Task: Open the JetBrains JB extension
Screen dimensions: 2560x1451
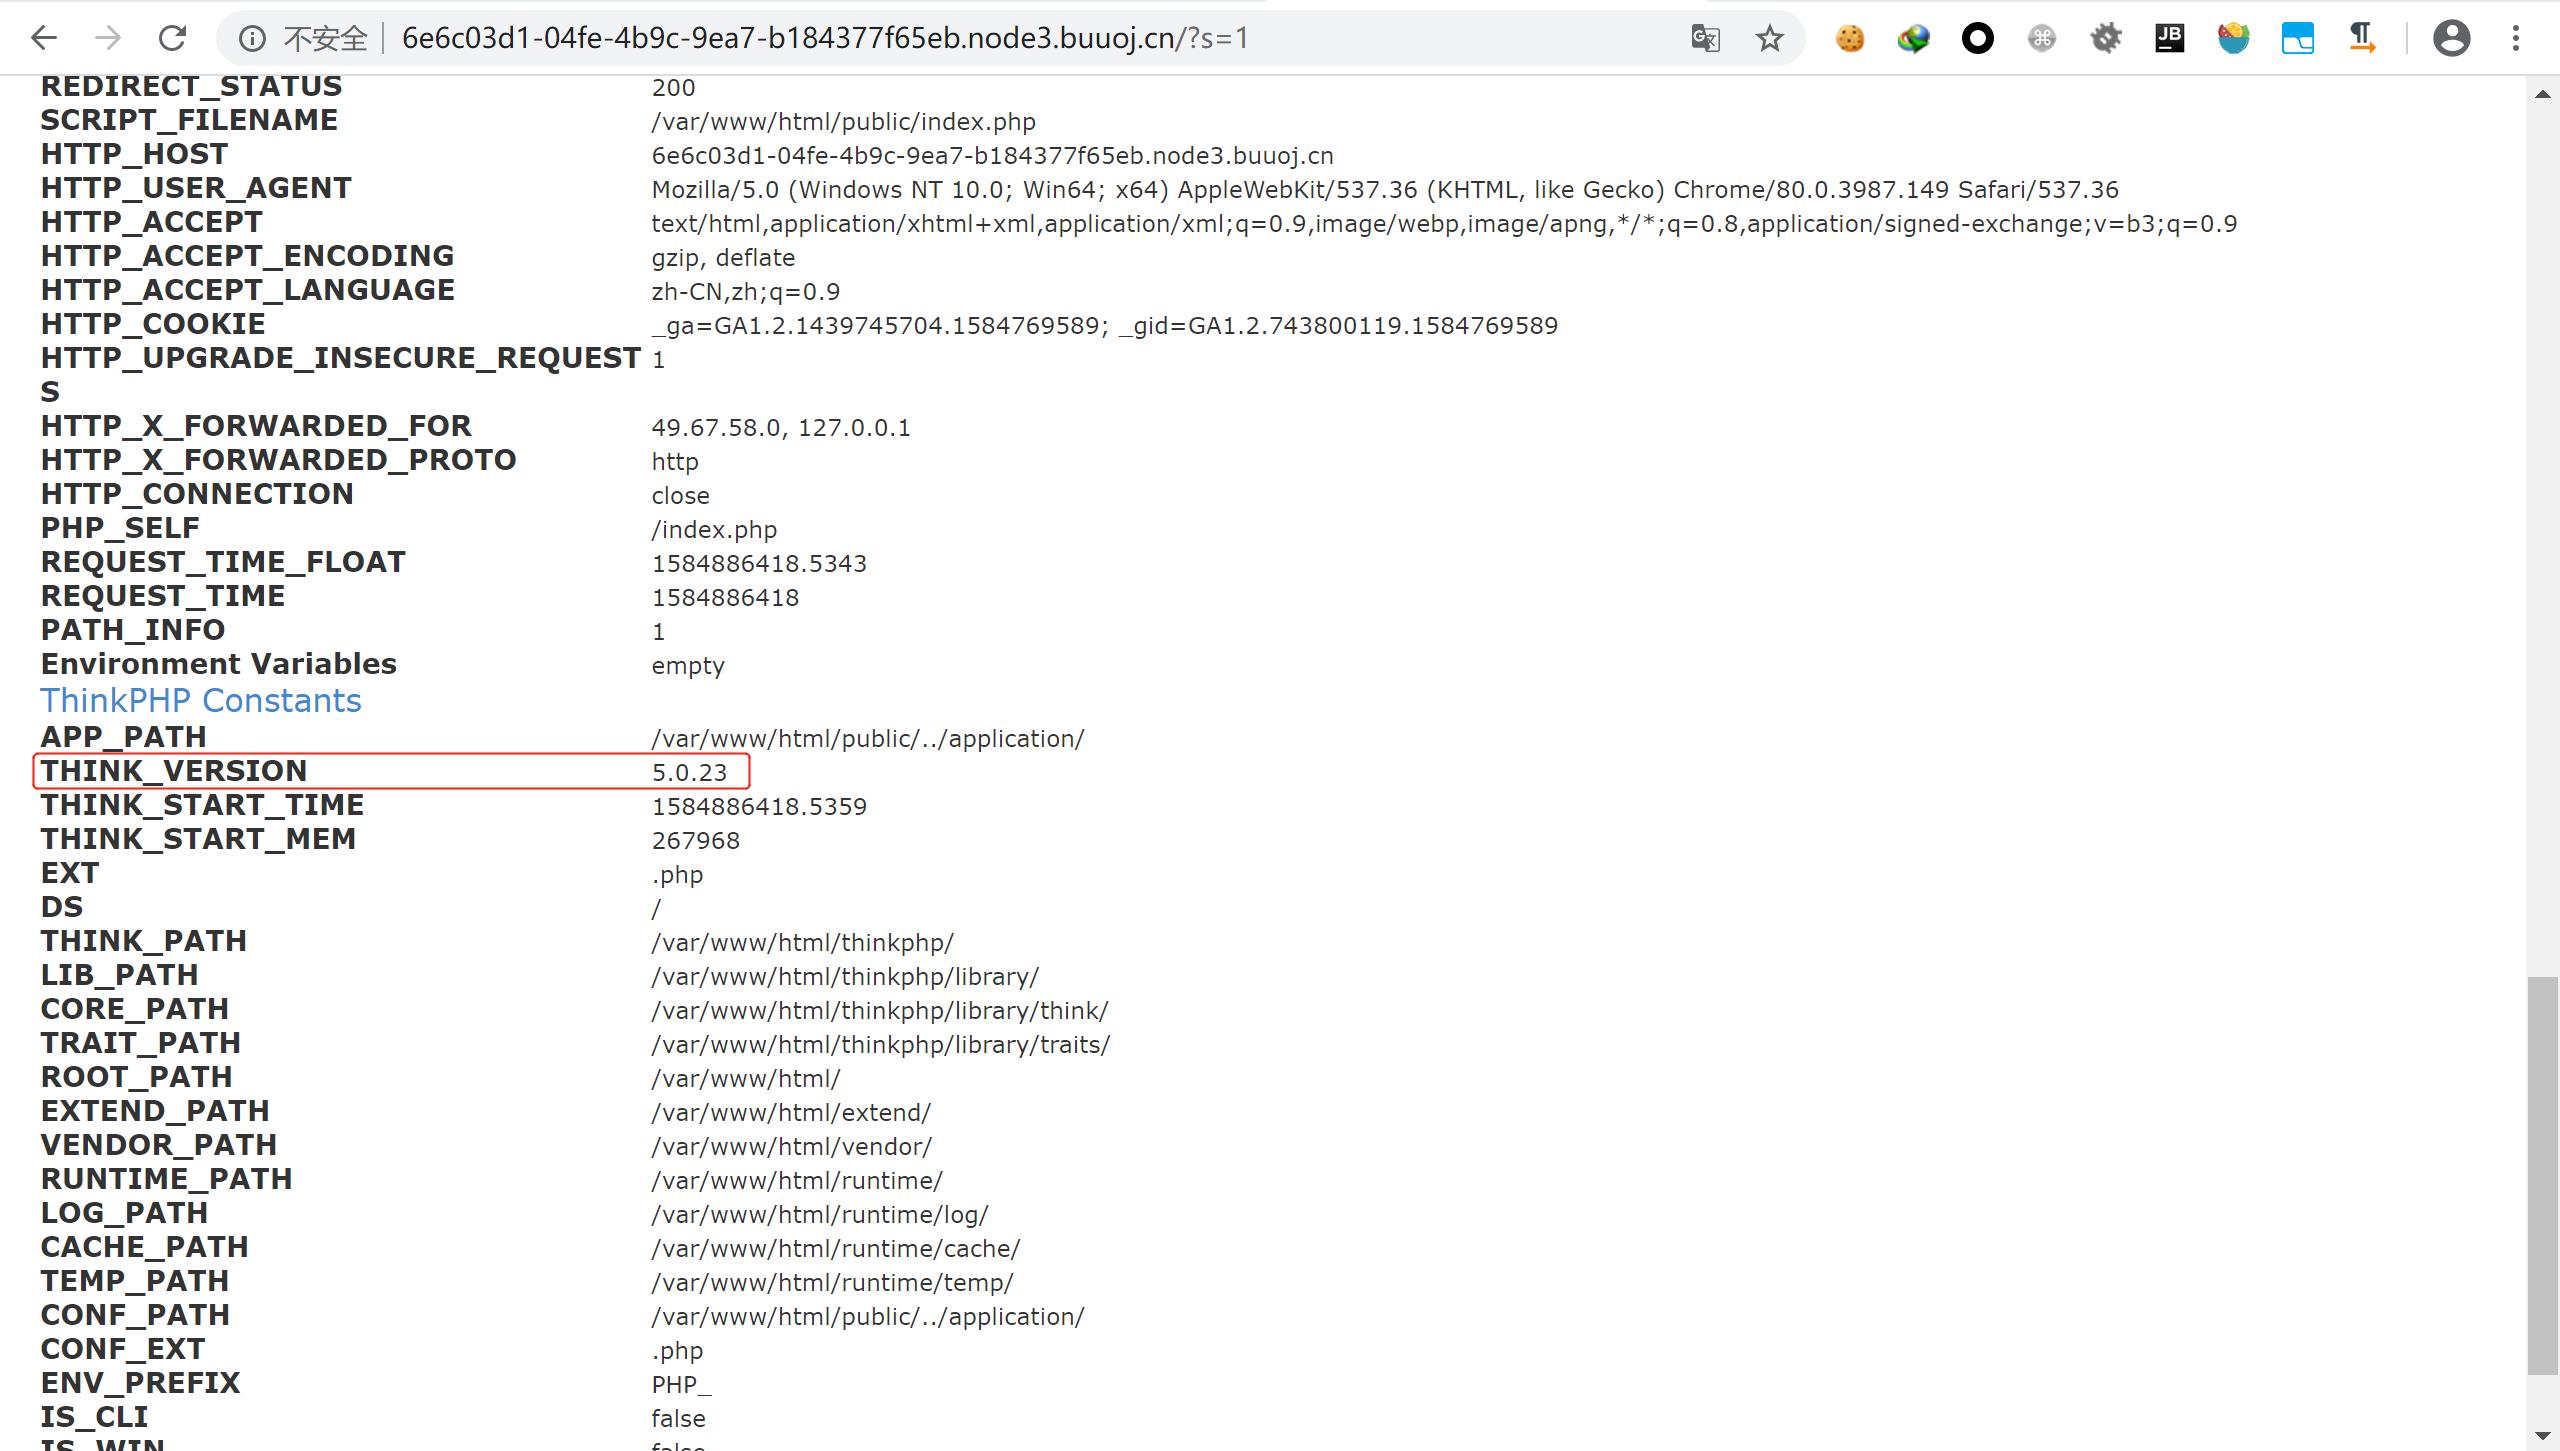Action: point(2170,38)
